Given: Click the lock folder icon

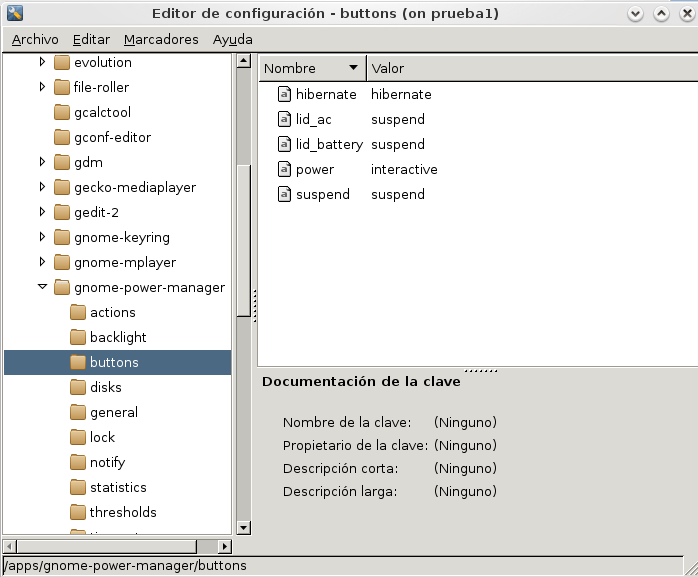Looking at the screenshot, I should tap(78, 437).
